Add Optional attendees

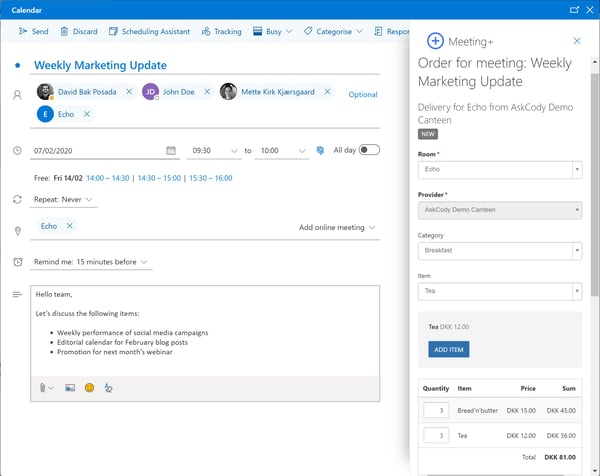tap(363, 95)
